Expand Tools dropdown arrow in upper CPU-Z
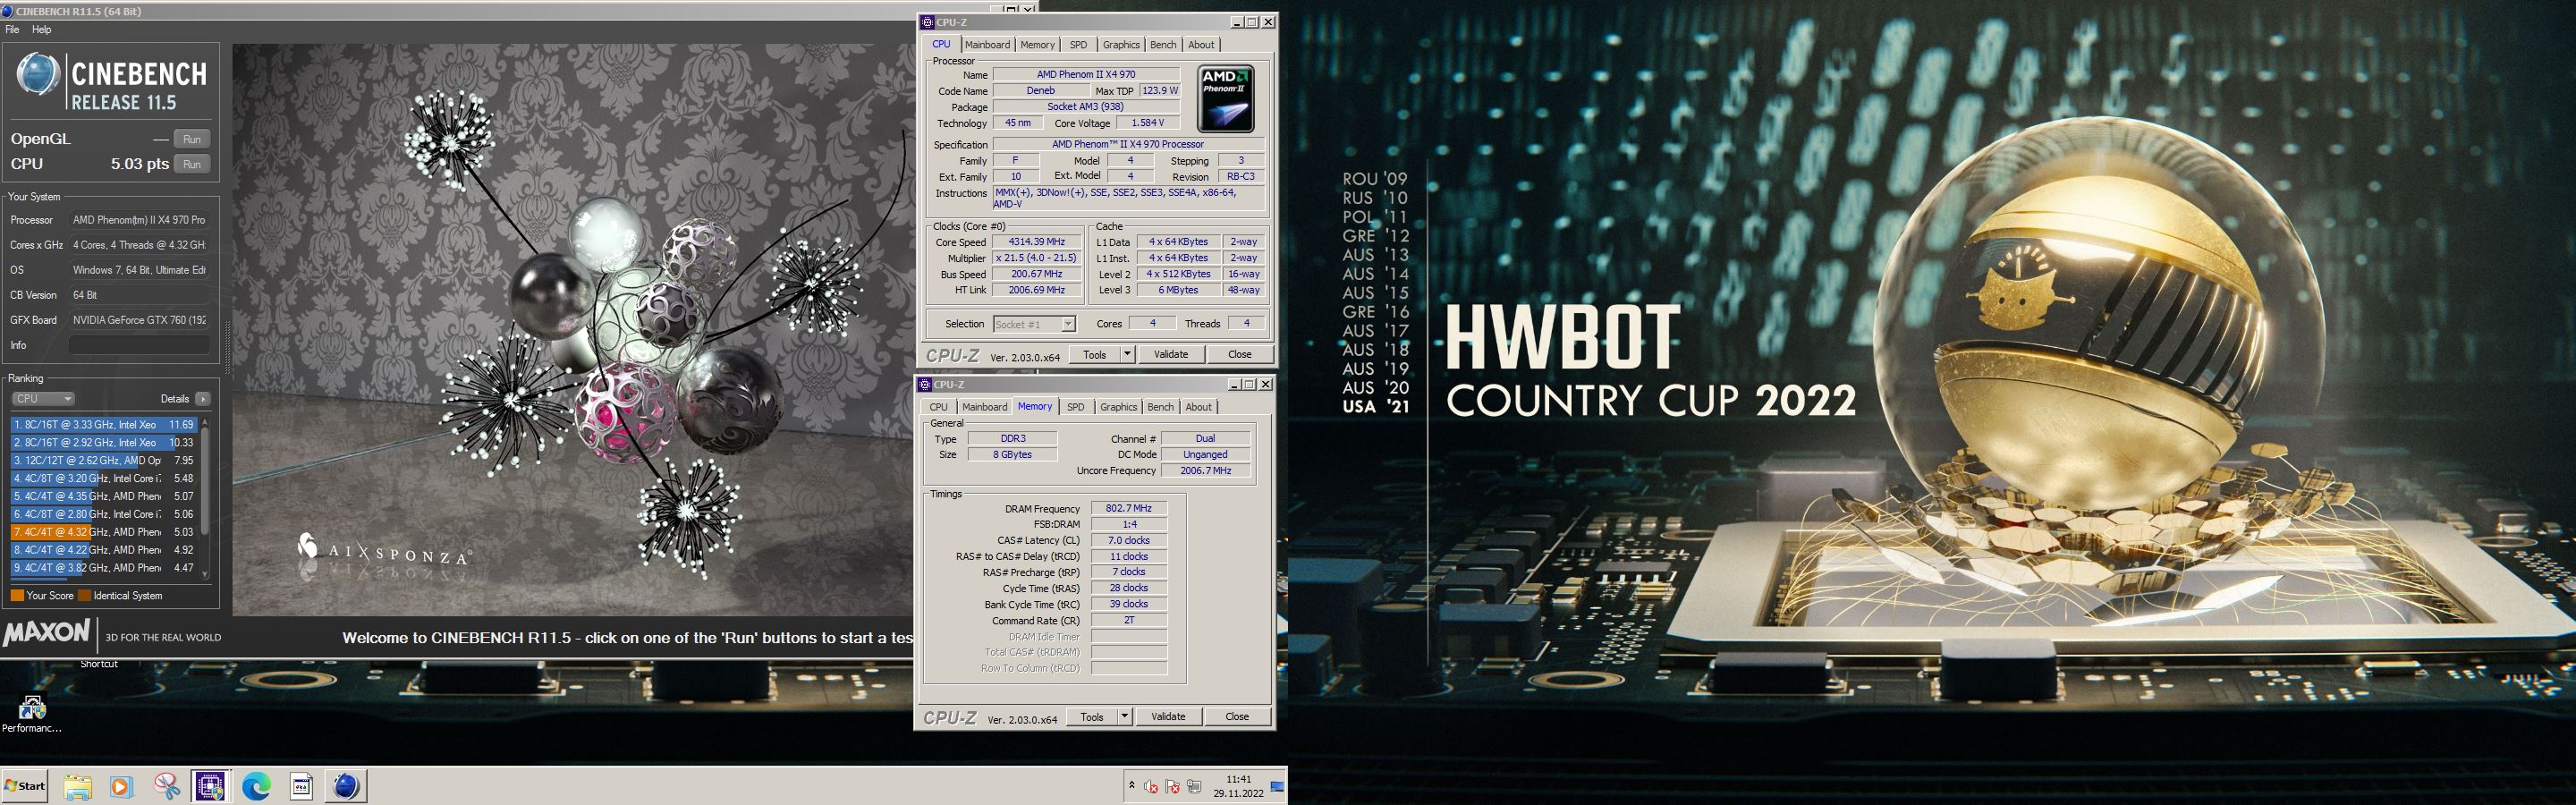2576x805 pixels. (1127, 354)
